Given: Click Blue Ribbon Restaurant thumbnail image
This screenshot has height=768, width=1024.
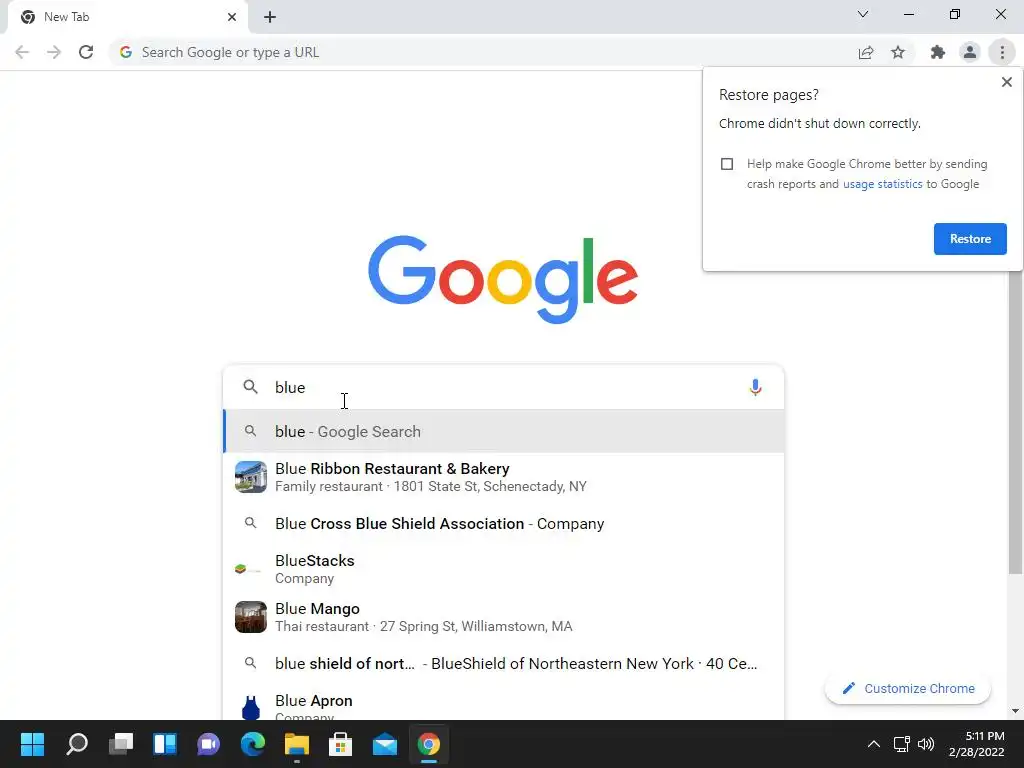Looking at the screenshot, I should 251,477.
